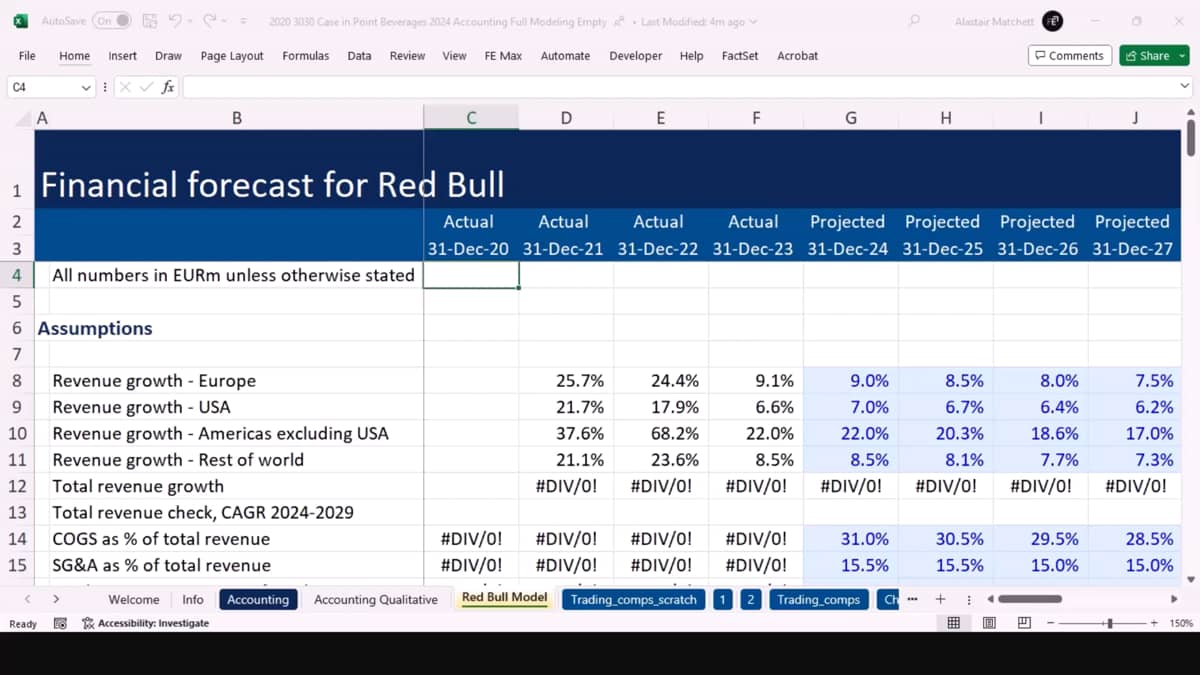The image size is (1200, 675).
Task: Click Accessibility: Investigate in status bar
Action: click(x=146, y=623)
